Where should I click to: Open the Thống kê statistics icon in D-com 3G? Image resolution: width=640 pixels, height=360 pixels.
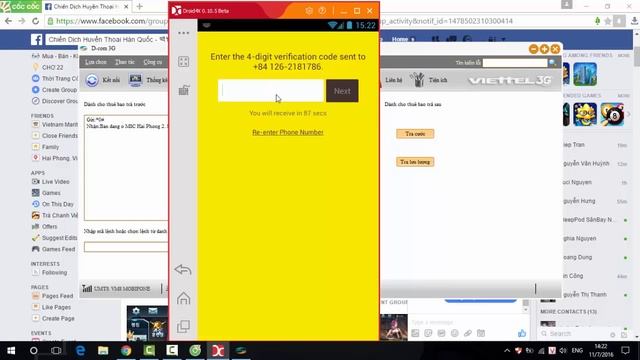135,80
